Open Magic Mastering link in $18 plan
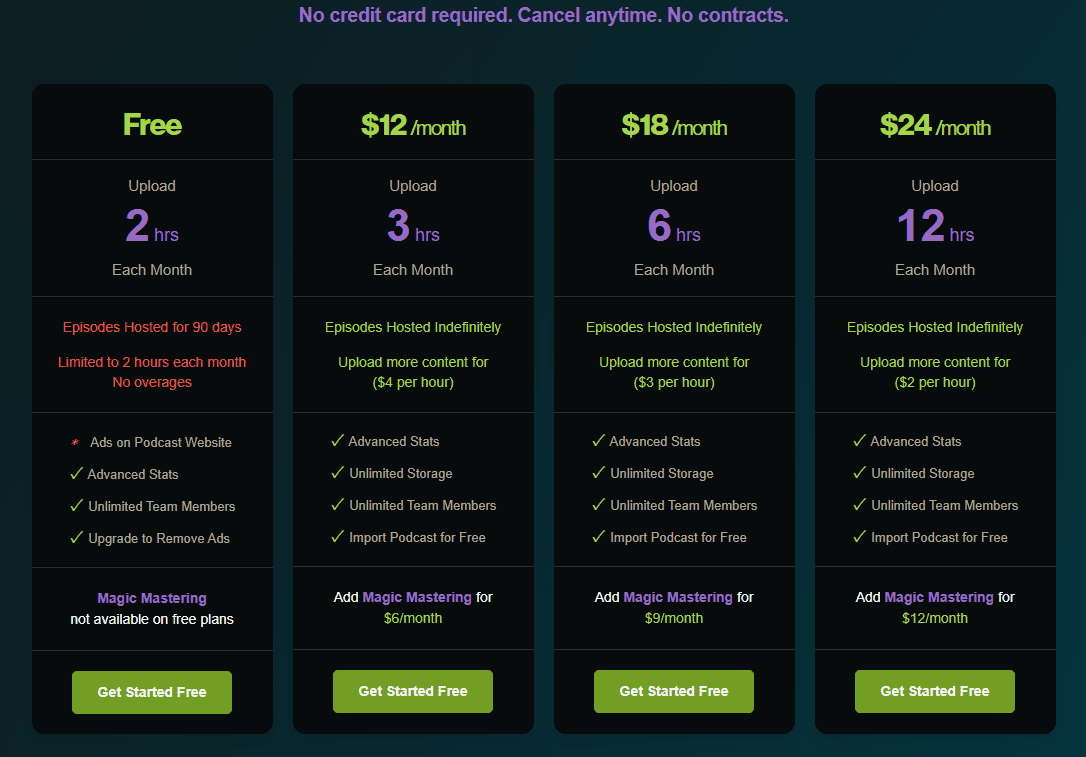Viewport: 1086px width, 757px height. pos(678,597)
